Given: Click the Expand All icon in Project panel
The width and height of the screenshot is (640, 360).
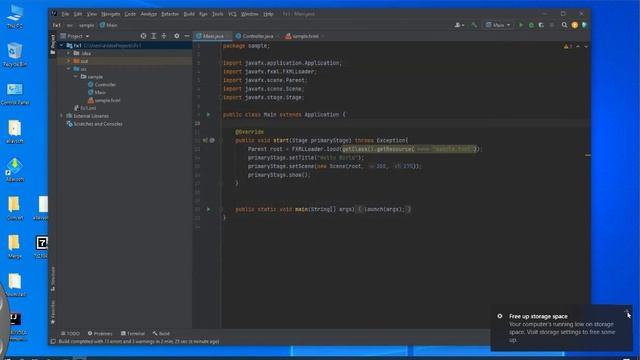Looking at the screenshot, I should click(x=153, y=36).
